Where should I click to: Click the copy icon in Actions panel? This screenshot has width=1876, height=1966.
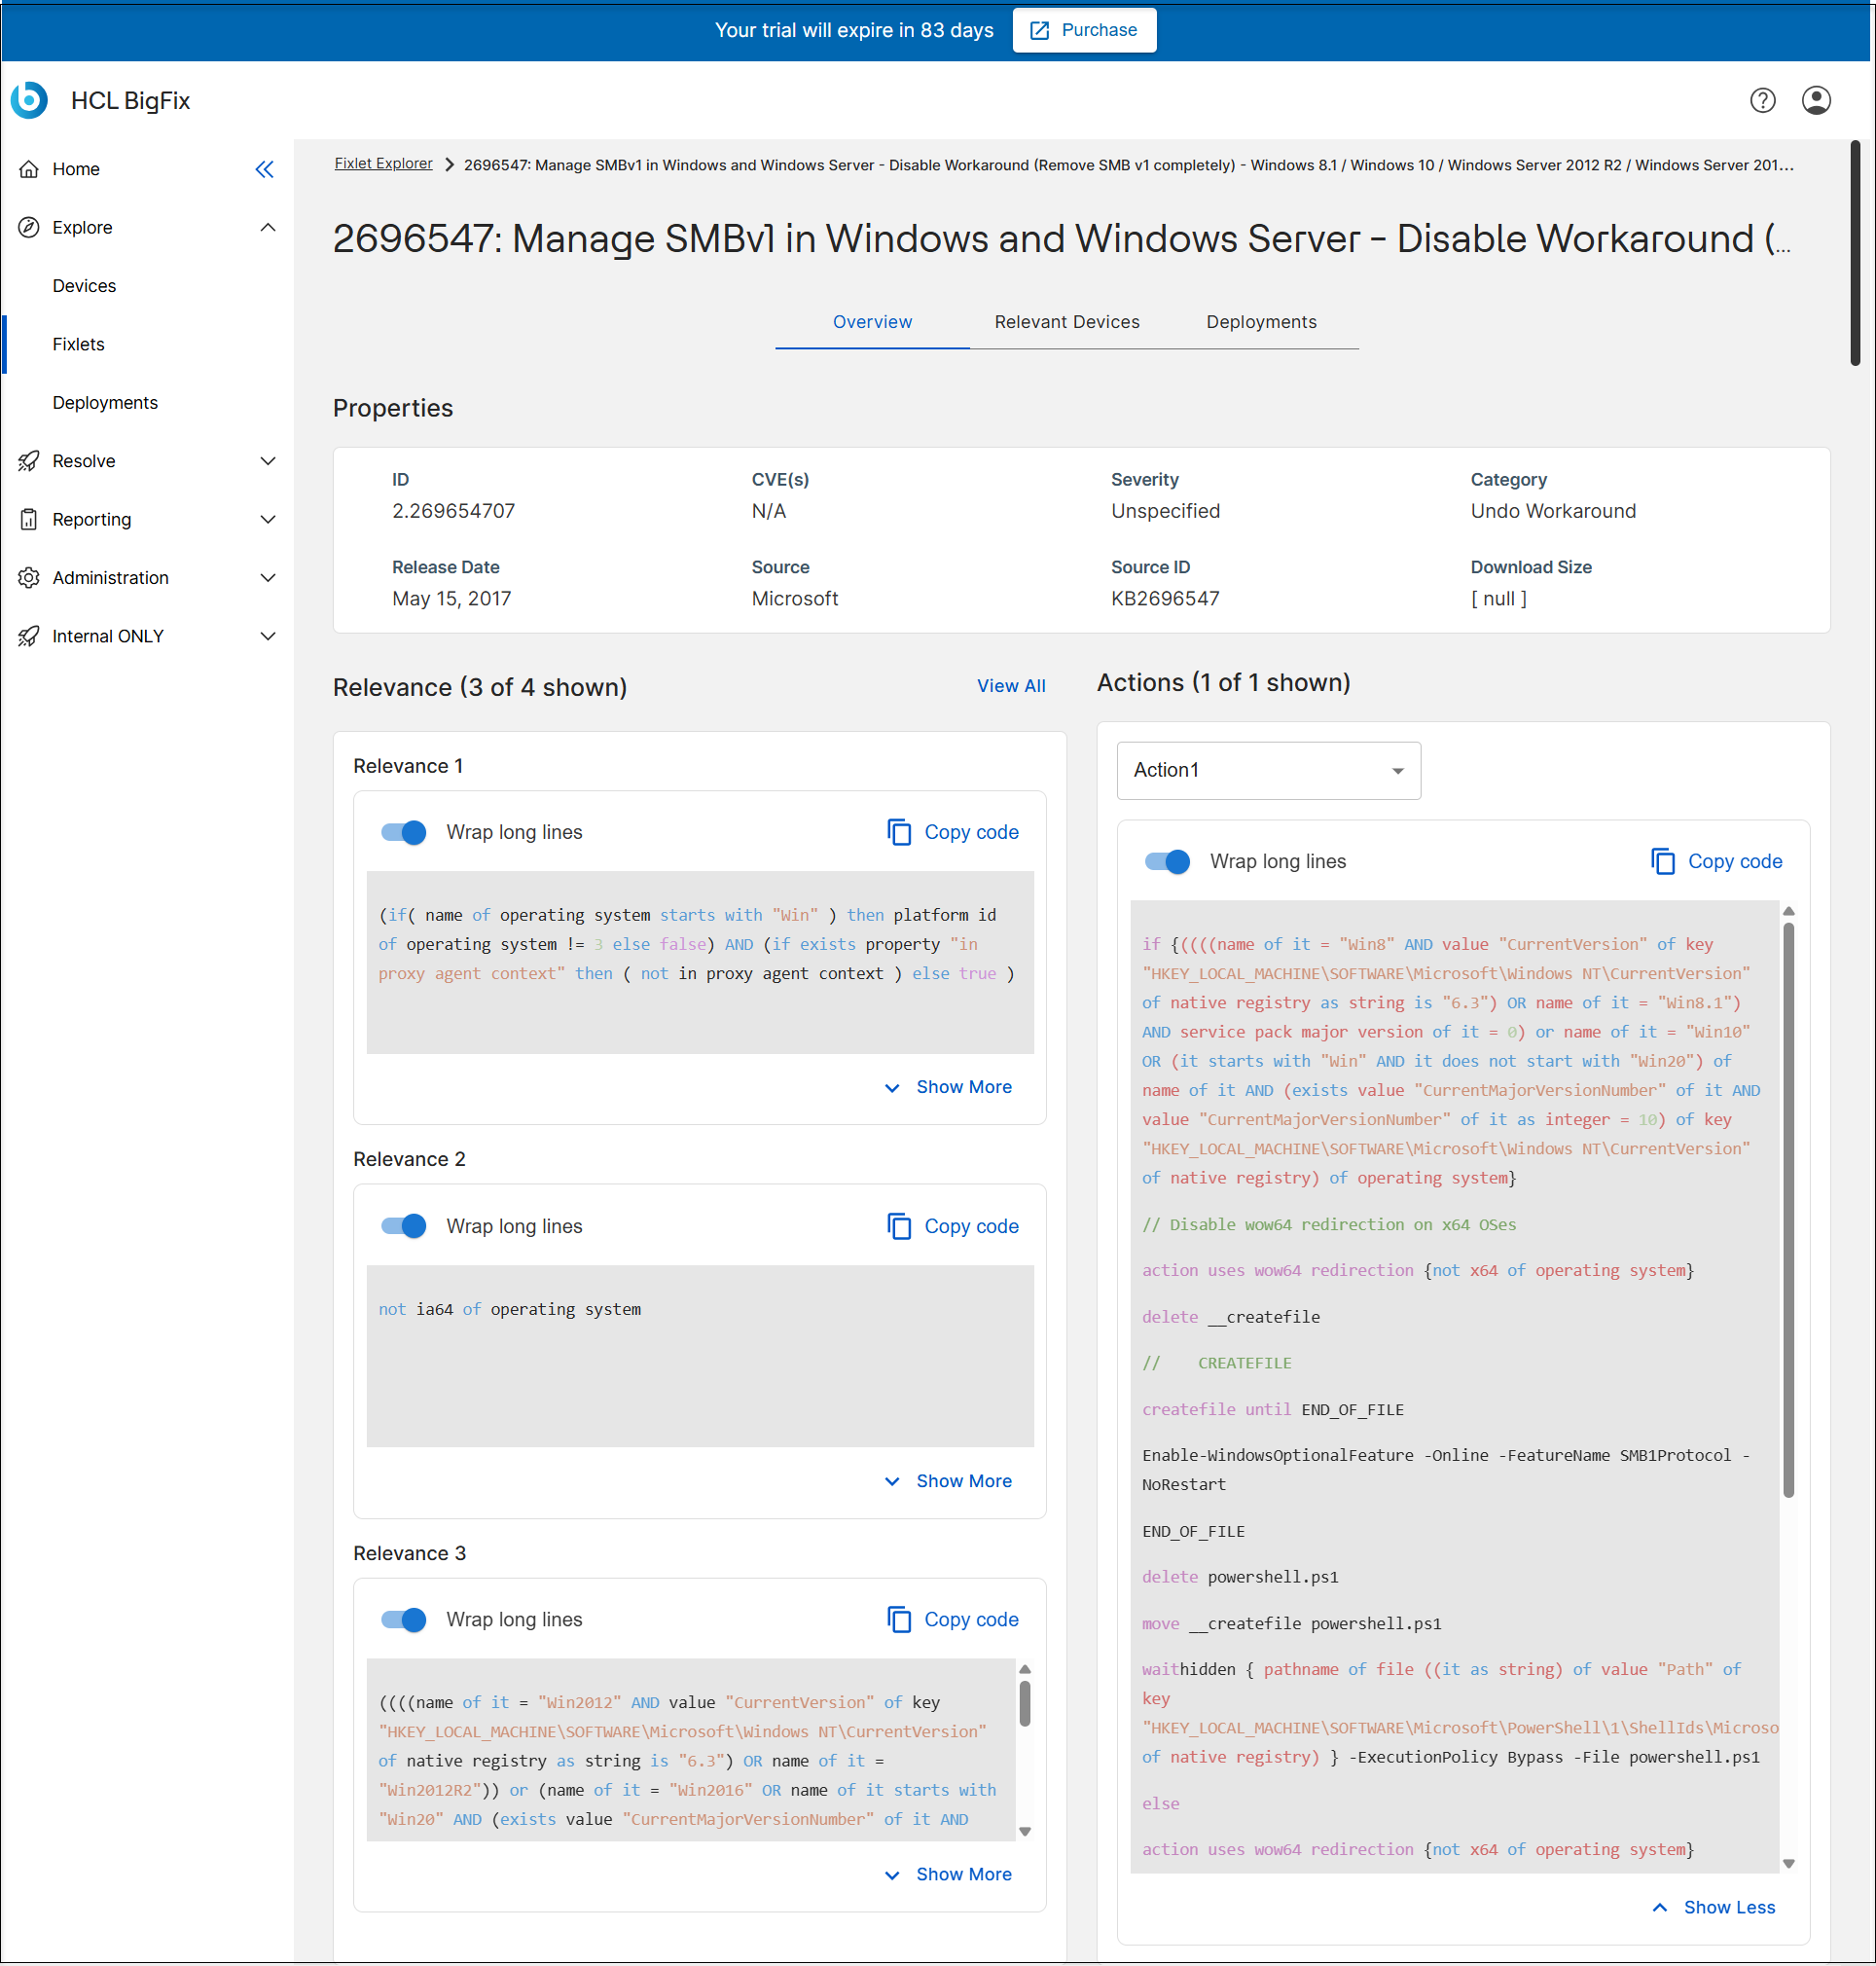coord(1662,861)
